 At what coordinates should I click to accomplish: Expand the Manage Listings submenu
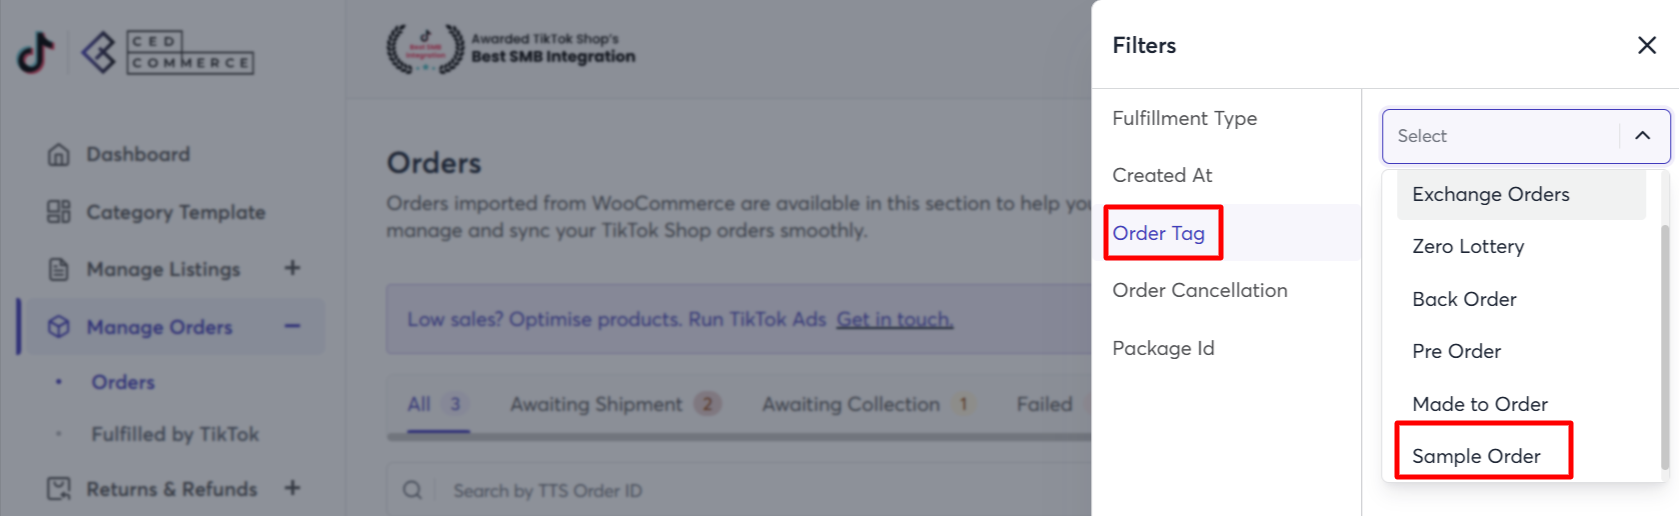pos(292,268)
